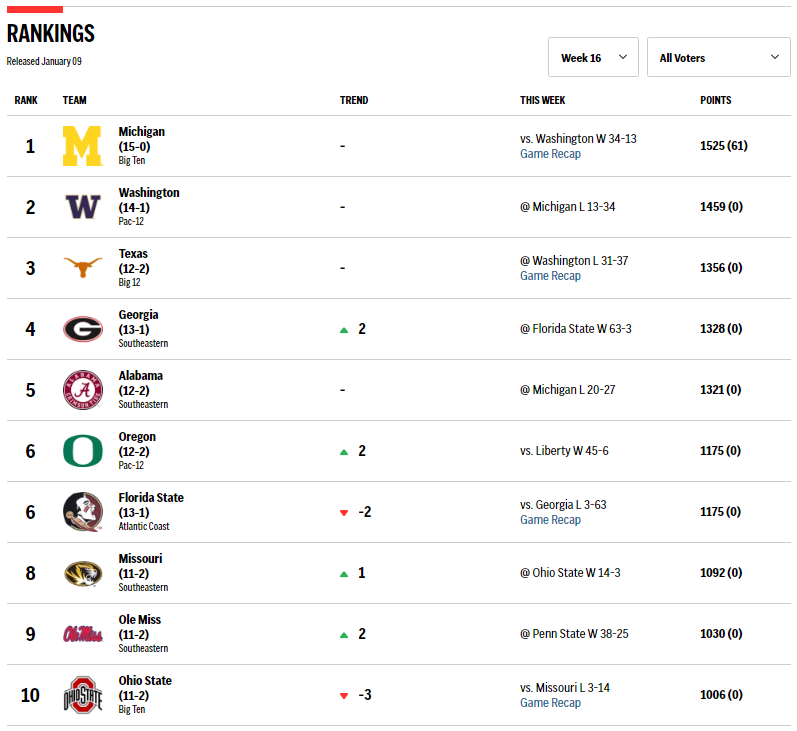
Task: Click the Texas Longhorns logo
Action: (x=83, y=268)
